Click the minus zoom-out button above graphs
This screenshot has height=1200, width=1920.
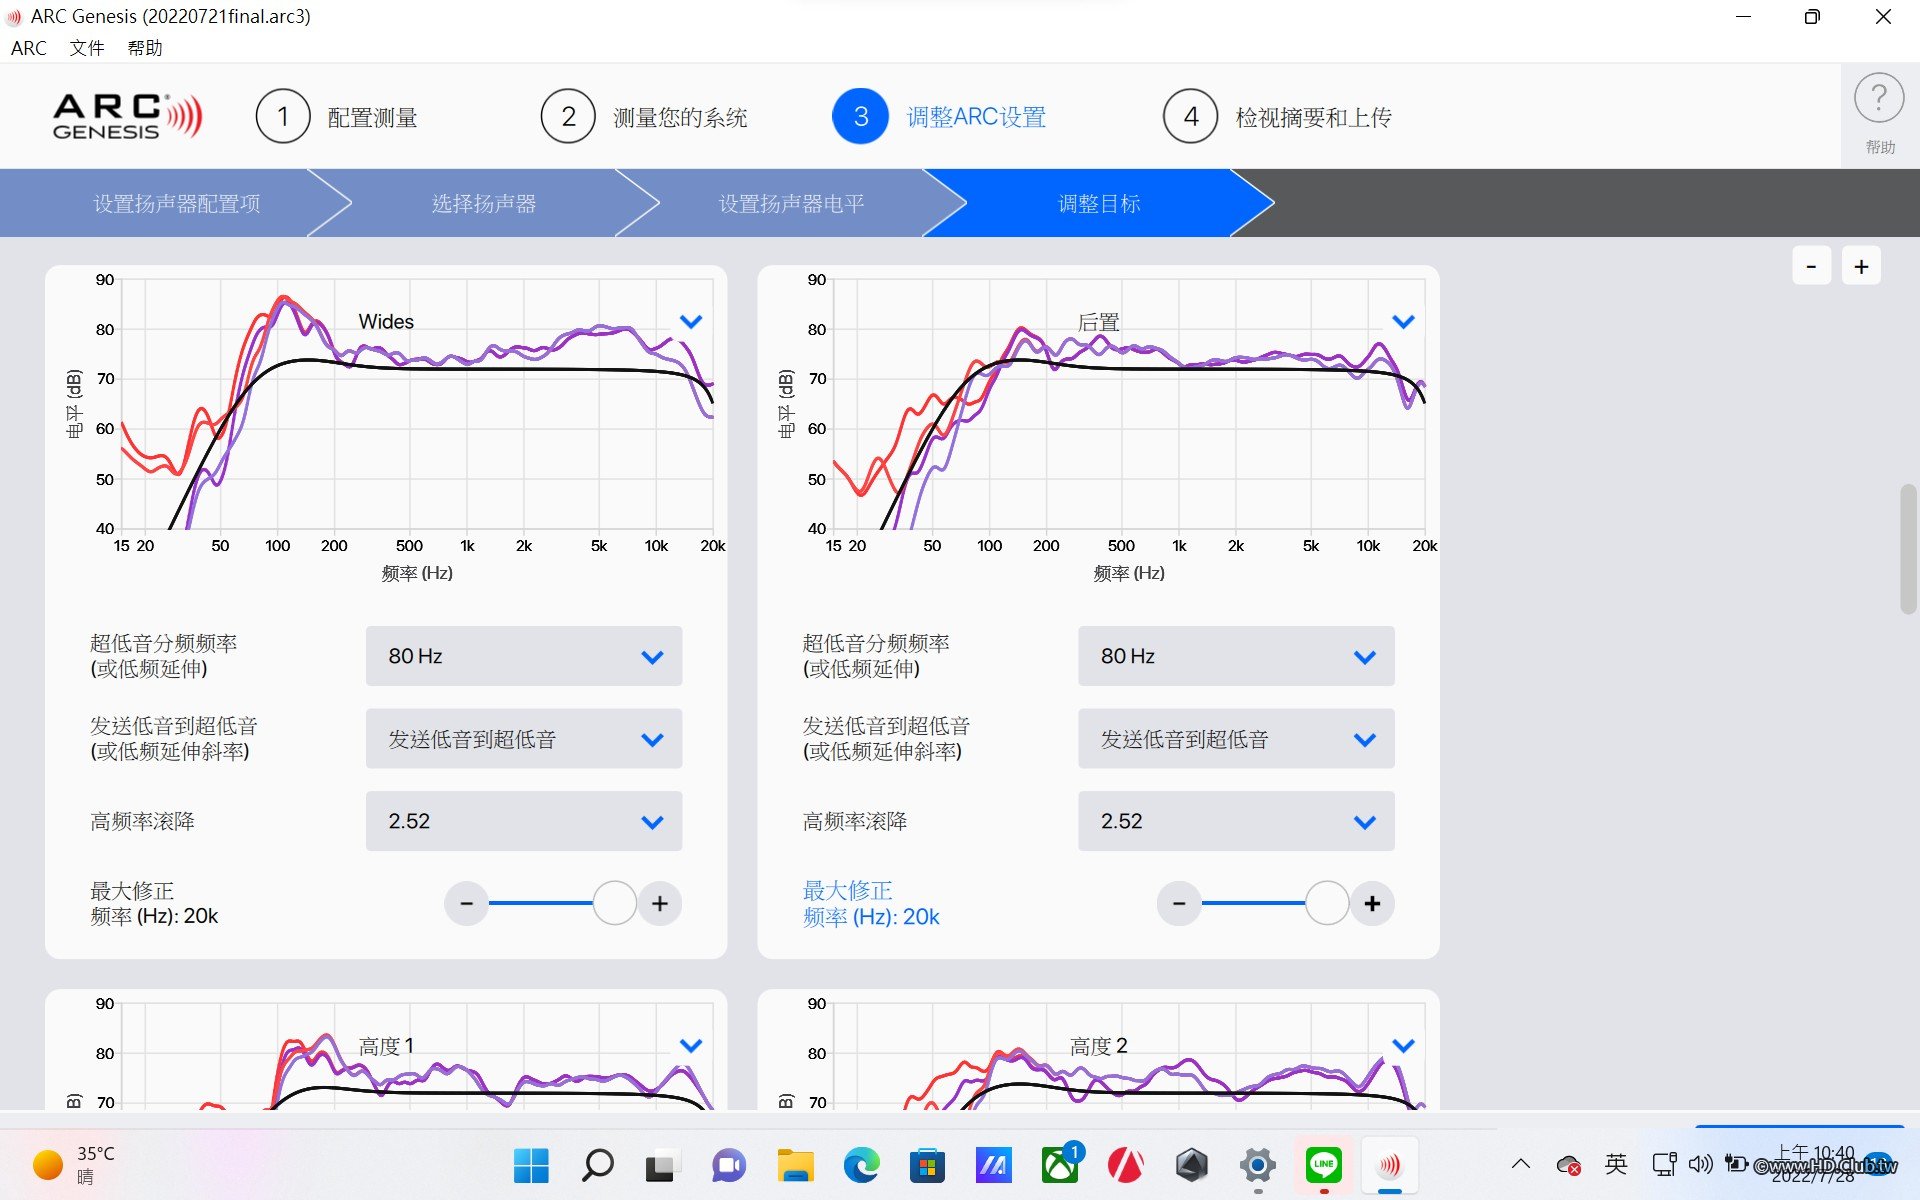click(x=1811, y=266)
